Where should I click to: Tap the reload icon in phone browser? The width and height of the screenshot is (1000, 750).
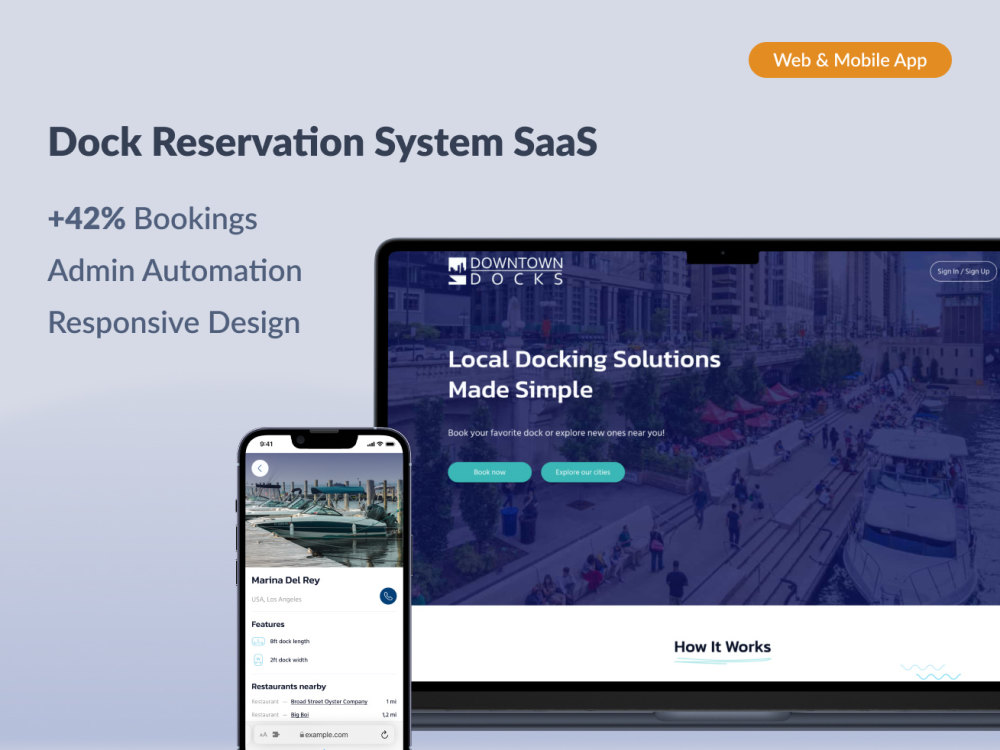(x=385, y=735)
